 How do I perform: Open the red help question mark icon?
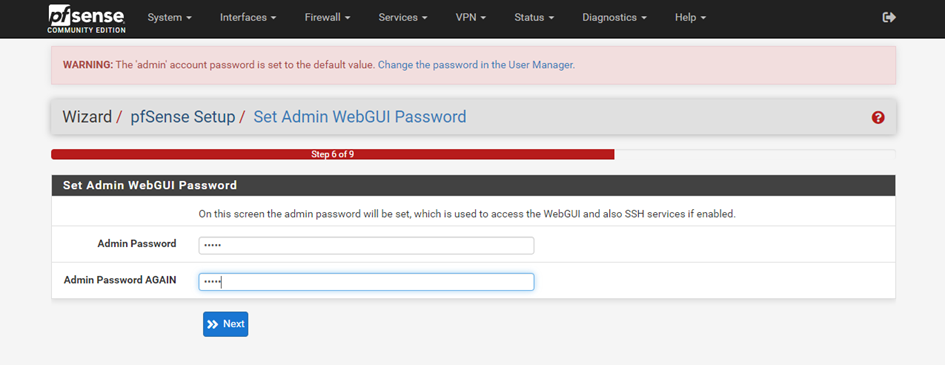click(878, 117)
